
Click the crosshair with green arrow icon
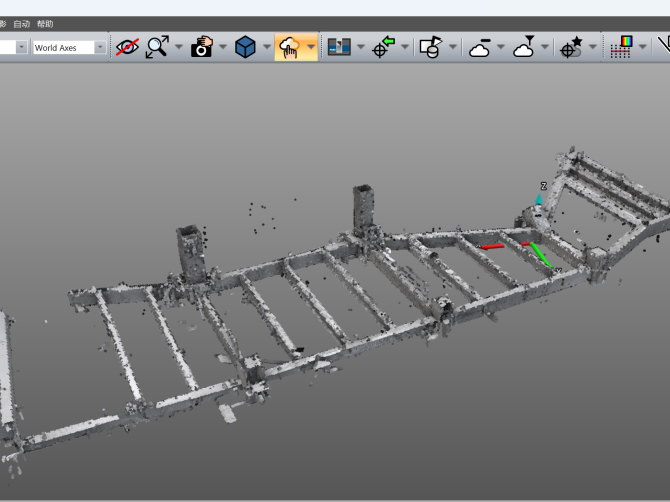[384, 47]
